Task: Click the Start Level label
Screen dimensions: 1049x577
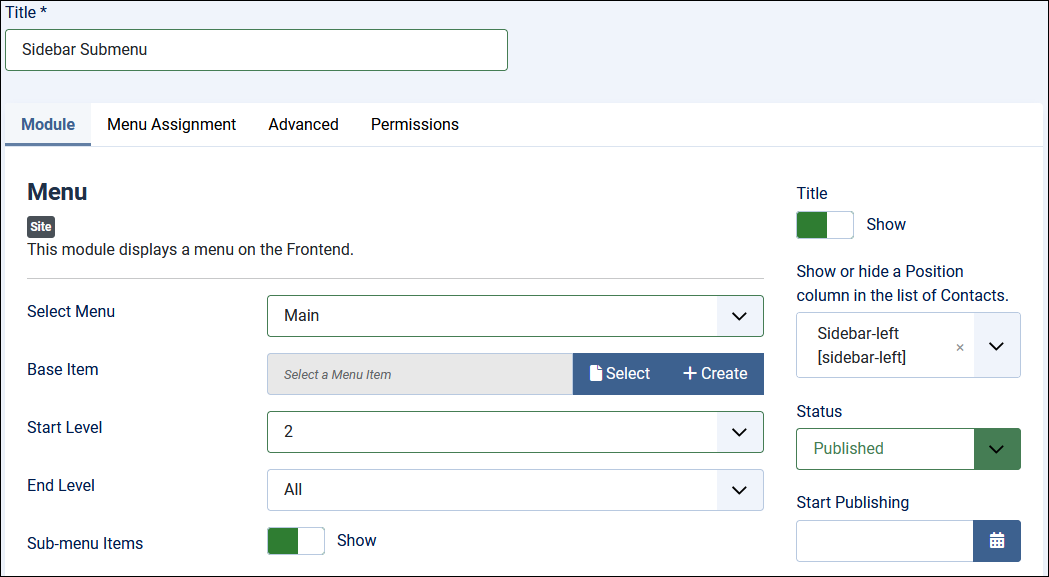Action: pyautogui.click(x=65, y=427)
